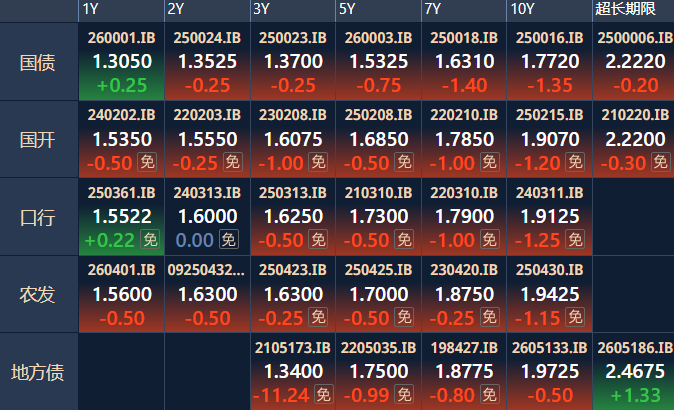Click the 免 icon next to 0.00 on 240313.IB

click(x=228, y=239)
